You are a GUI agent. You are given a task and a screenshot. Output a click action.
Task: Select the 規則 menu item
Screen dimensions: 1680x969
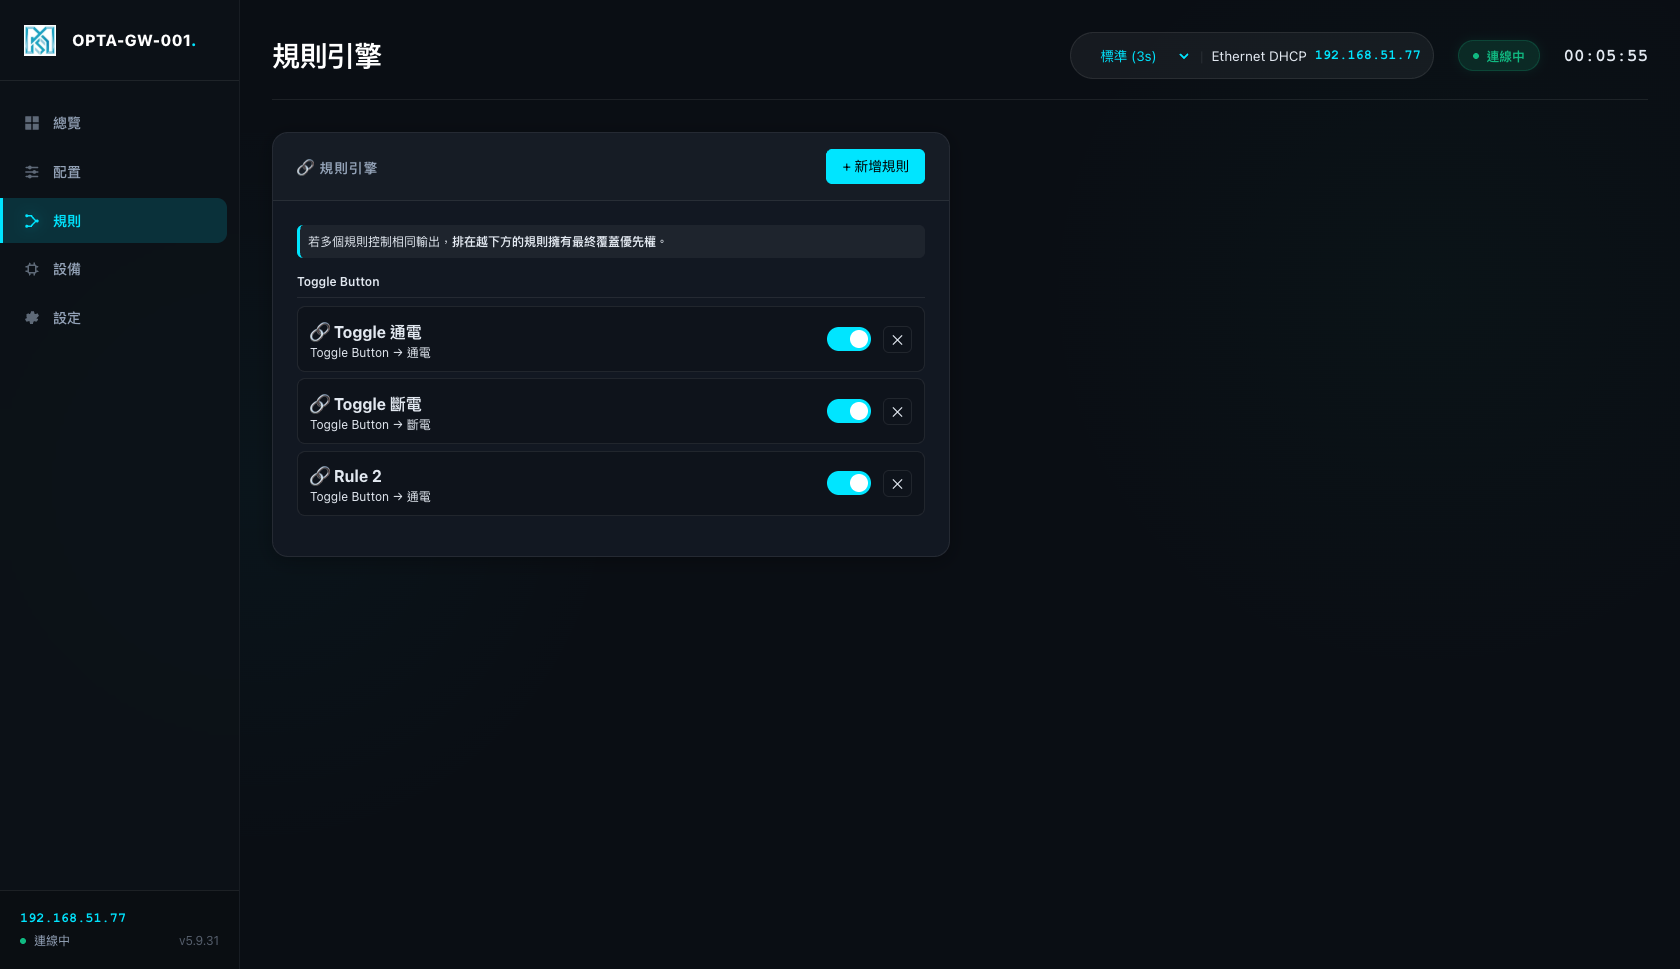coord(114,221)
